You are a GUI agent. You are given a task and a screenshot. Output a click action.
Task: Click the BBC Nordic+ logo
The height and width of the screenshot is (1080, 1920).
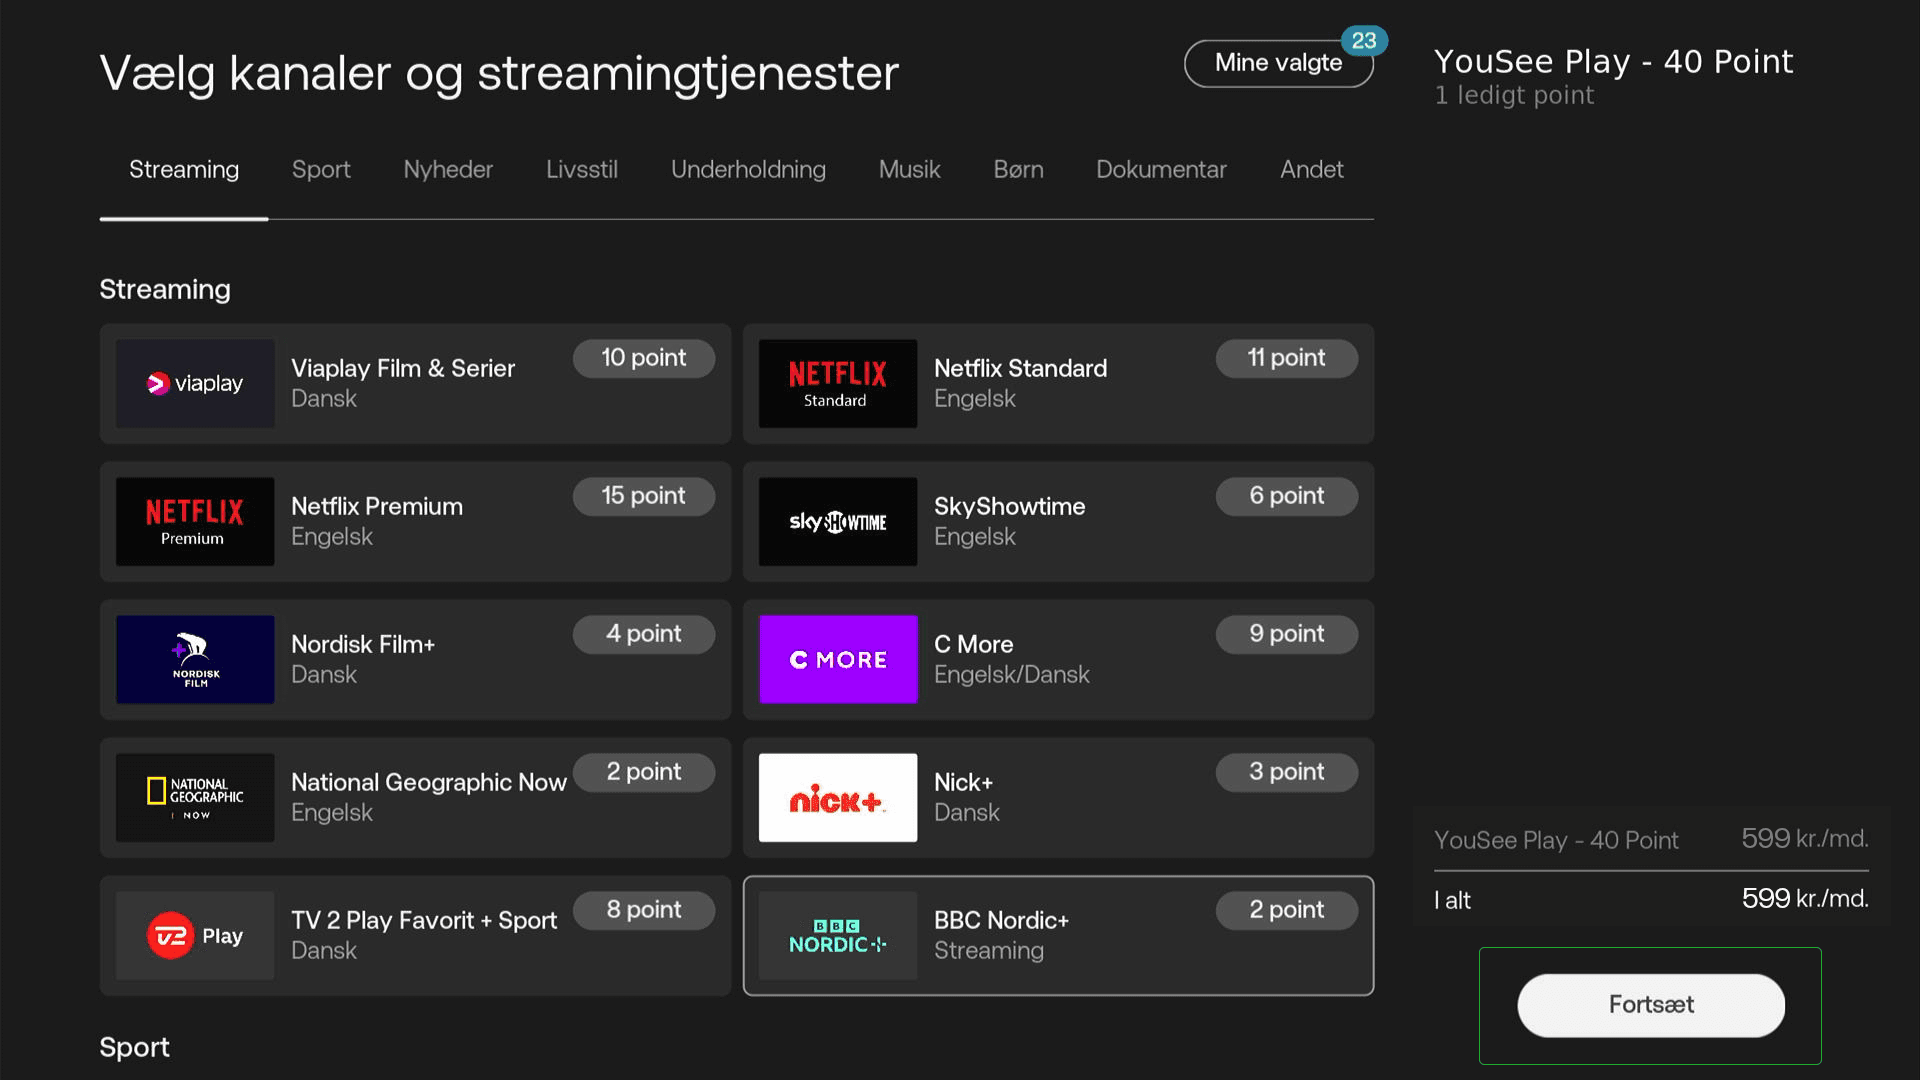pos(838,936)
